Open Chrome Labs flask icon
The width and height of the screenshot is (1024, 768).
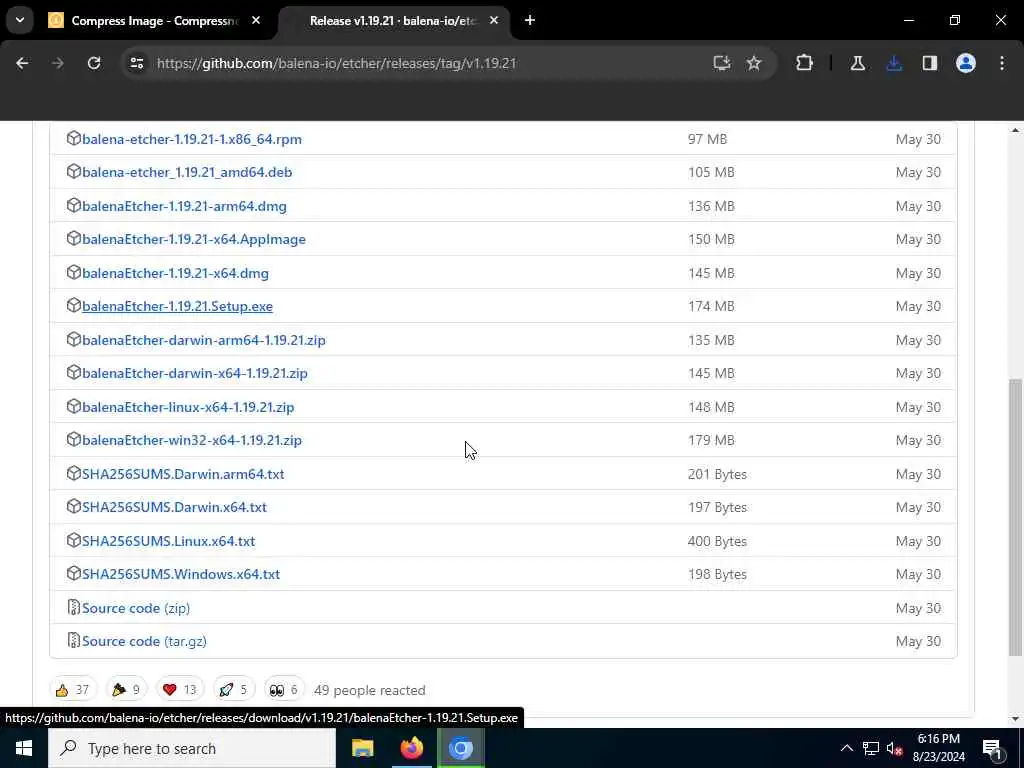coord(858,63)
